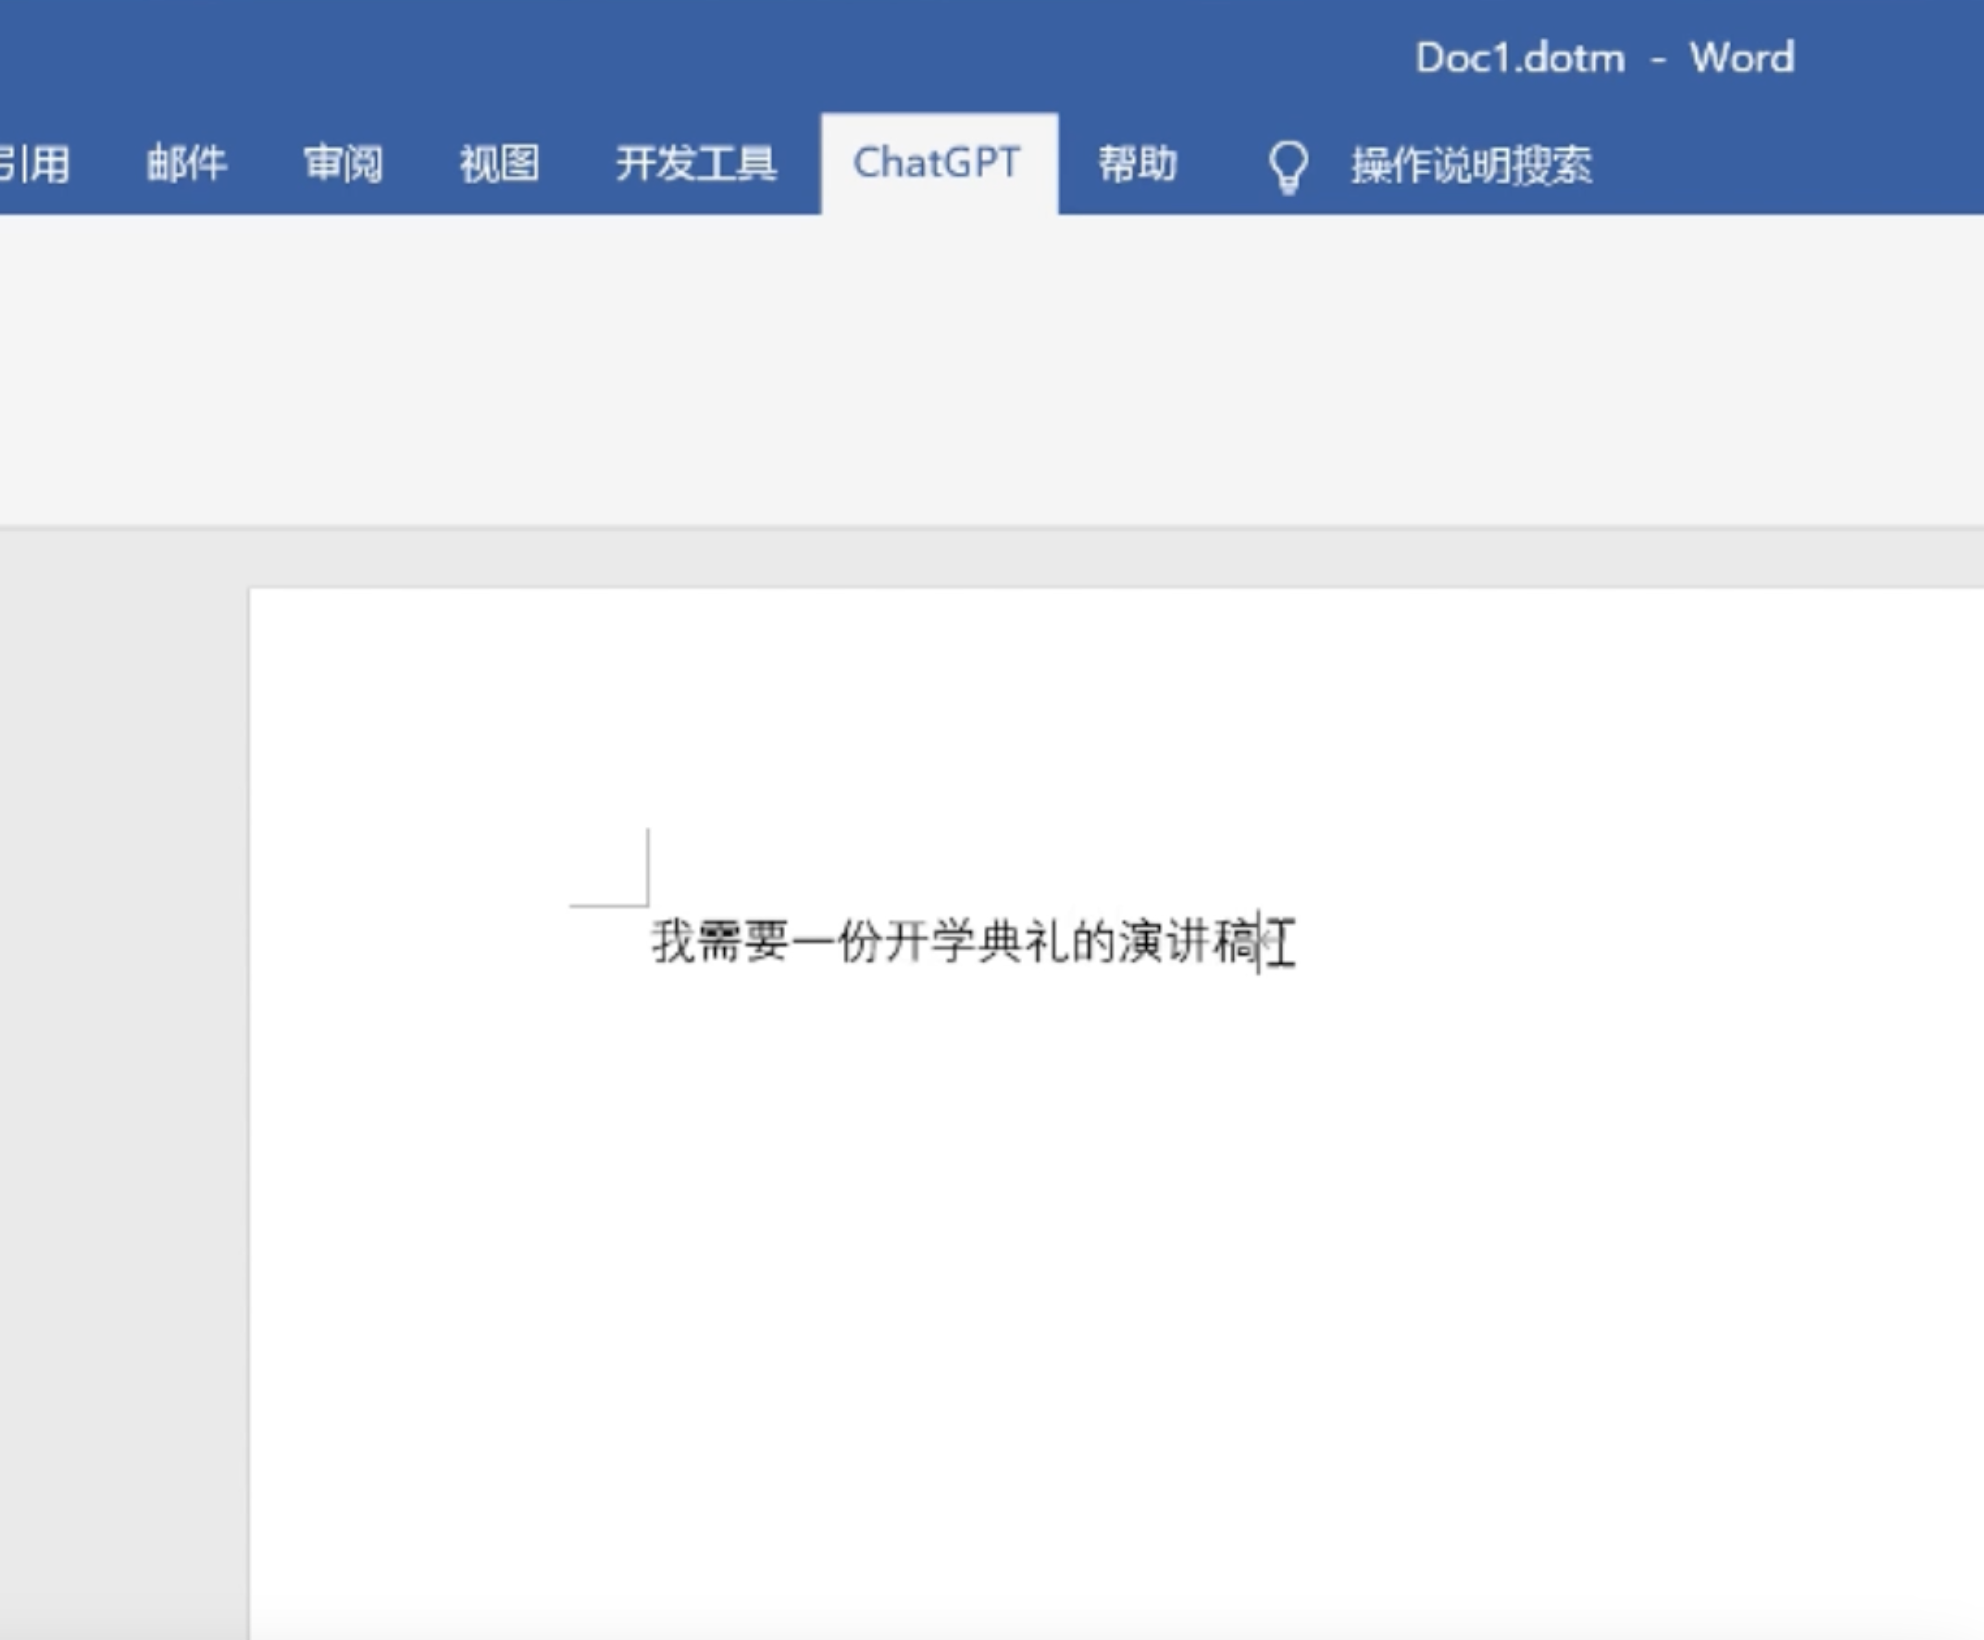Open the 审阅 ribbon tab
The height and width of the screenshot is (1640, 1984).
coord(343,163)
